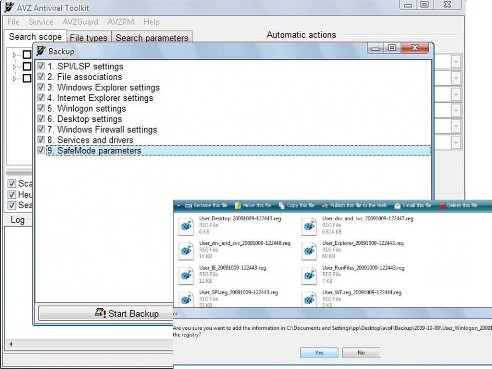Toggle the 'Sca...' checkbox in AVZ window

click(12, 183)
